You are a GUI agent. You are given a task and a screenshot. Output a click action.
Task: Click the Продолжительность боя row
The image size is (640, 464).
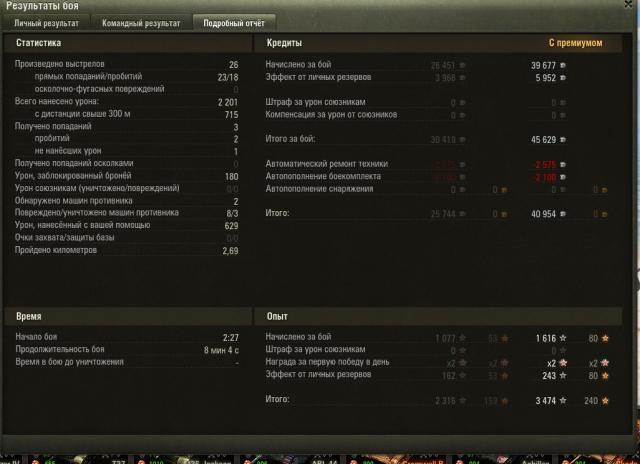(127, 350)
